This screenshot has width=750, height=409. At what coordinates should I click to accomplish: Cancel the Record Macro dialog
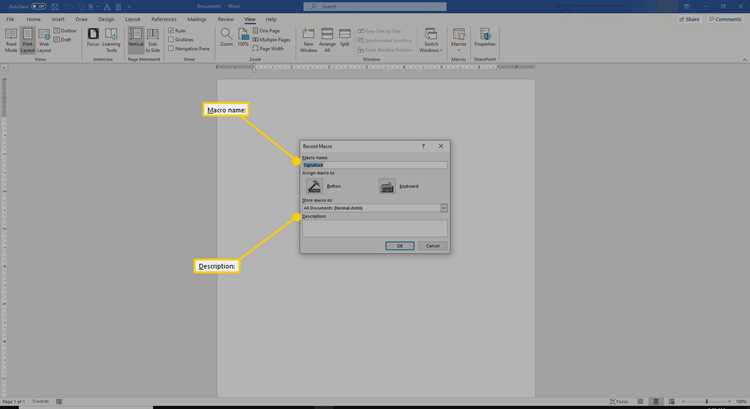432,246
